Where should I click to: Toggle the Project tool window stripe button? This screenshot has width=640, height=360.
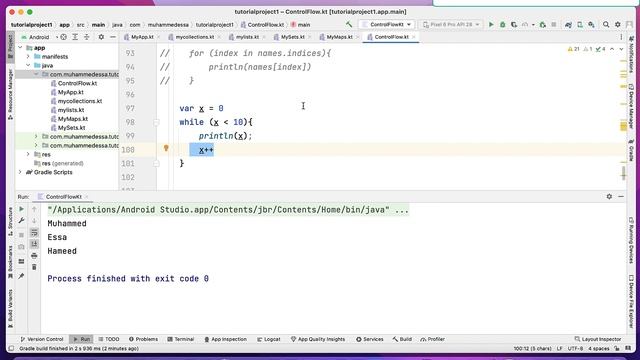11,47
